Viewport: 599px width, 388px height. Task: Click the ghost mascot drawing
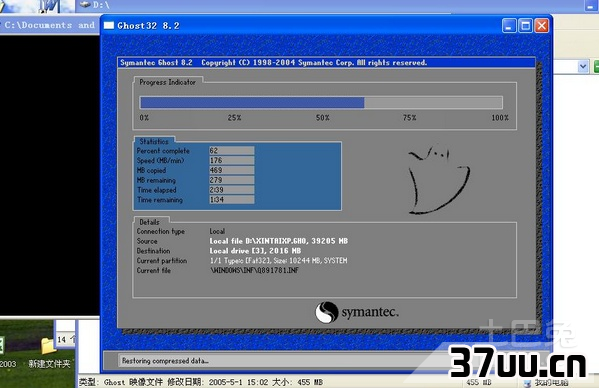(439, 179)
